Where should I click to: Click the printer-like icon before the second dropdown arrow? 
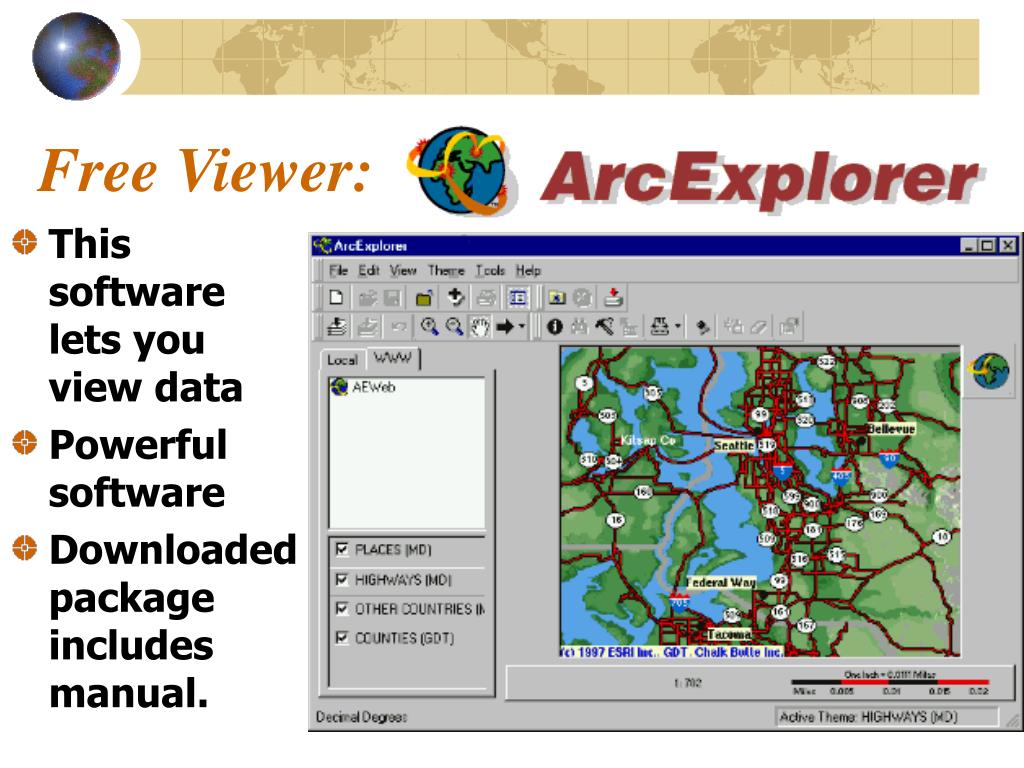[x=660, y=326]
